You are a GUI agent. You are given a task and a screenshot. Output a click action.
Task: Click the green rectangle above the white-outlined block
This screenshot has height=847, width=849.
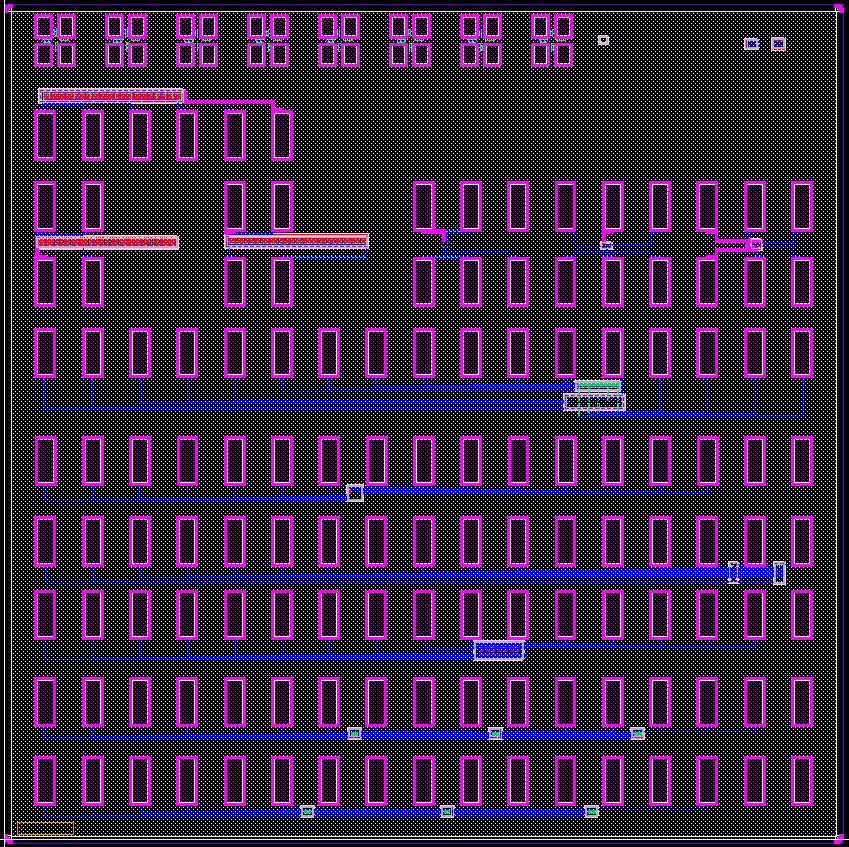[x=598, y=386]
